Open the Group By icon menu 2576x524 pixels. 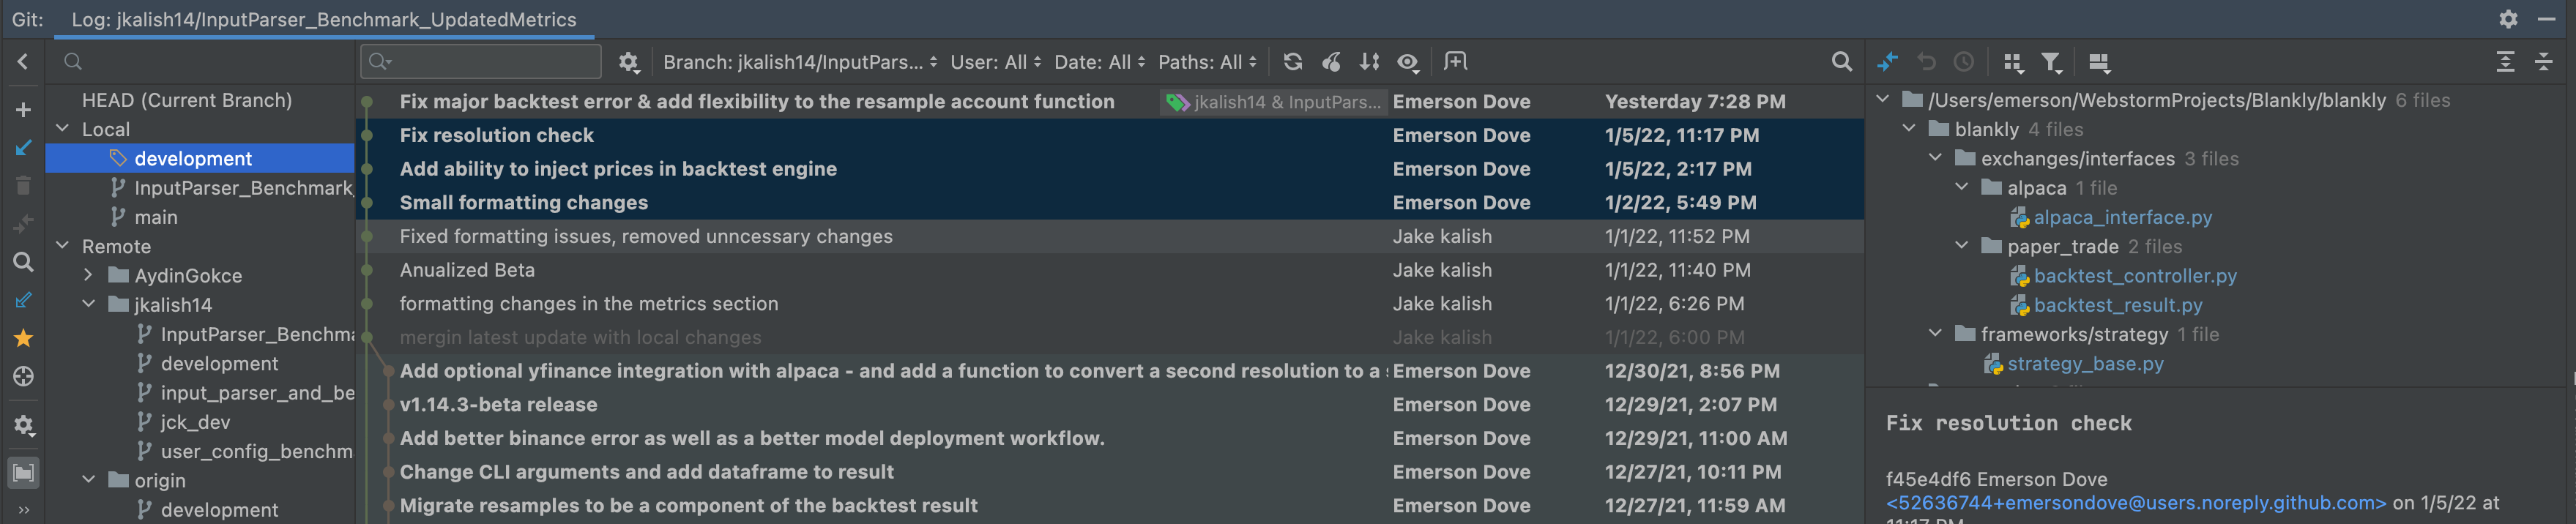(x=2013, y=62)
